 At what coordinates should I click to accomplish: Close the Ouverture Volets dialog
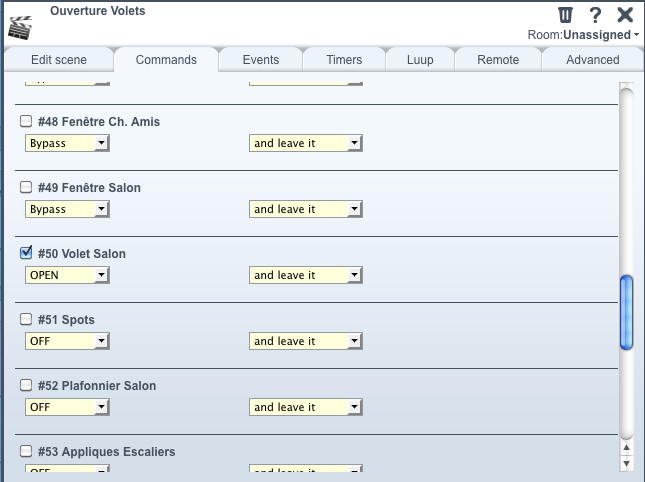pos(625,15)
